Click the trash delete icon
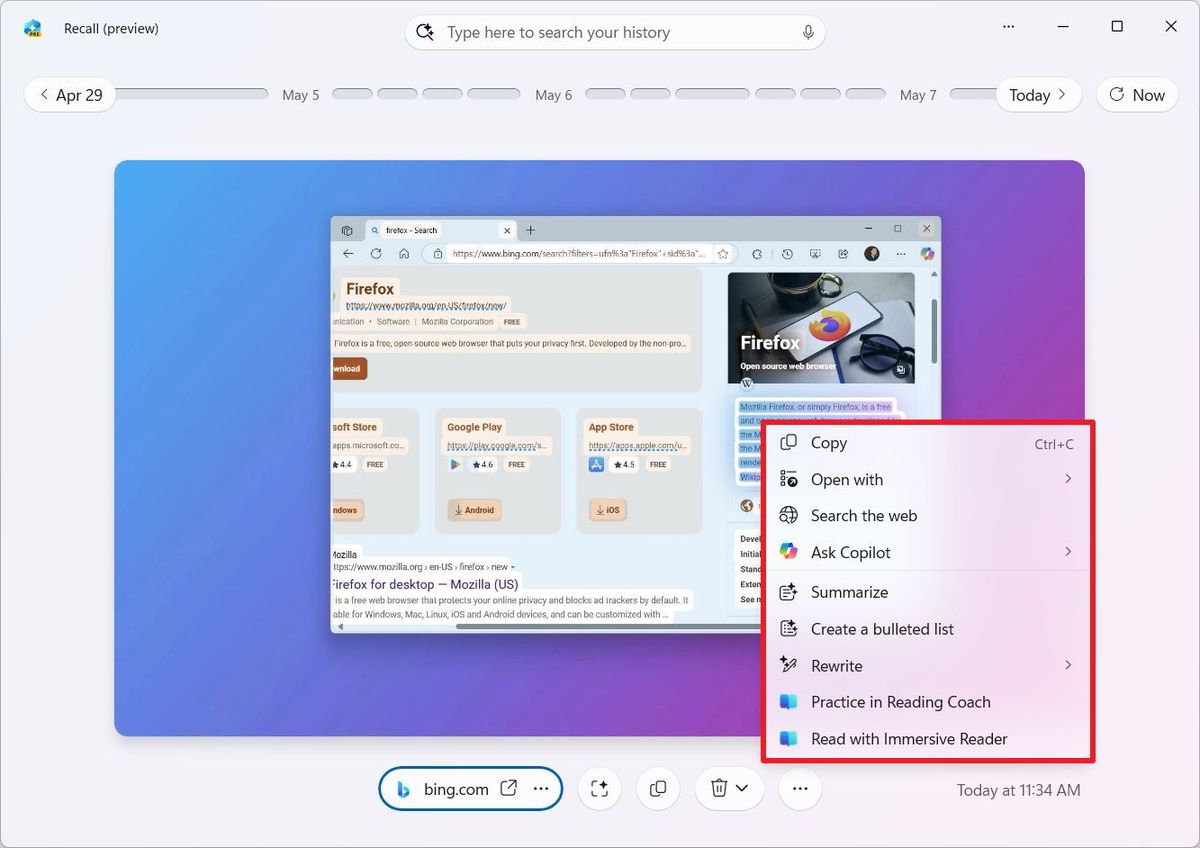Image resolution: width=1200 pixels, height=848 pixels. (718, 789)
